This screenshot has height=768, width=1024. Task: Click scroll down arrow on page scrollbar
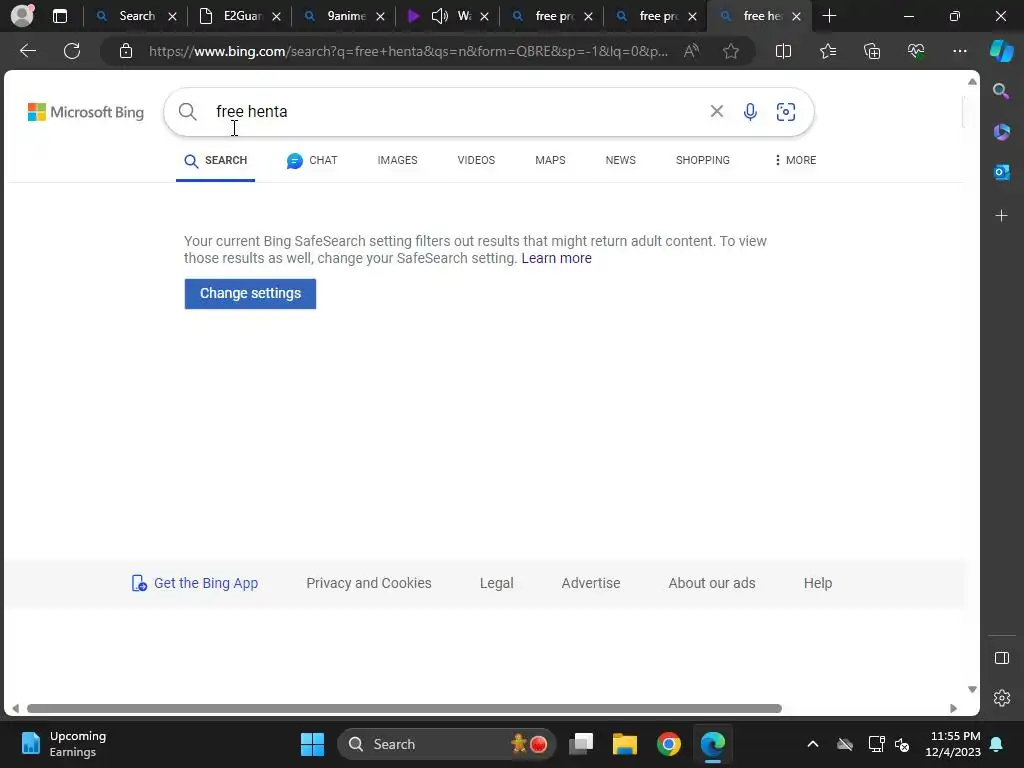[972, 690]
